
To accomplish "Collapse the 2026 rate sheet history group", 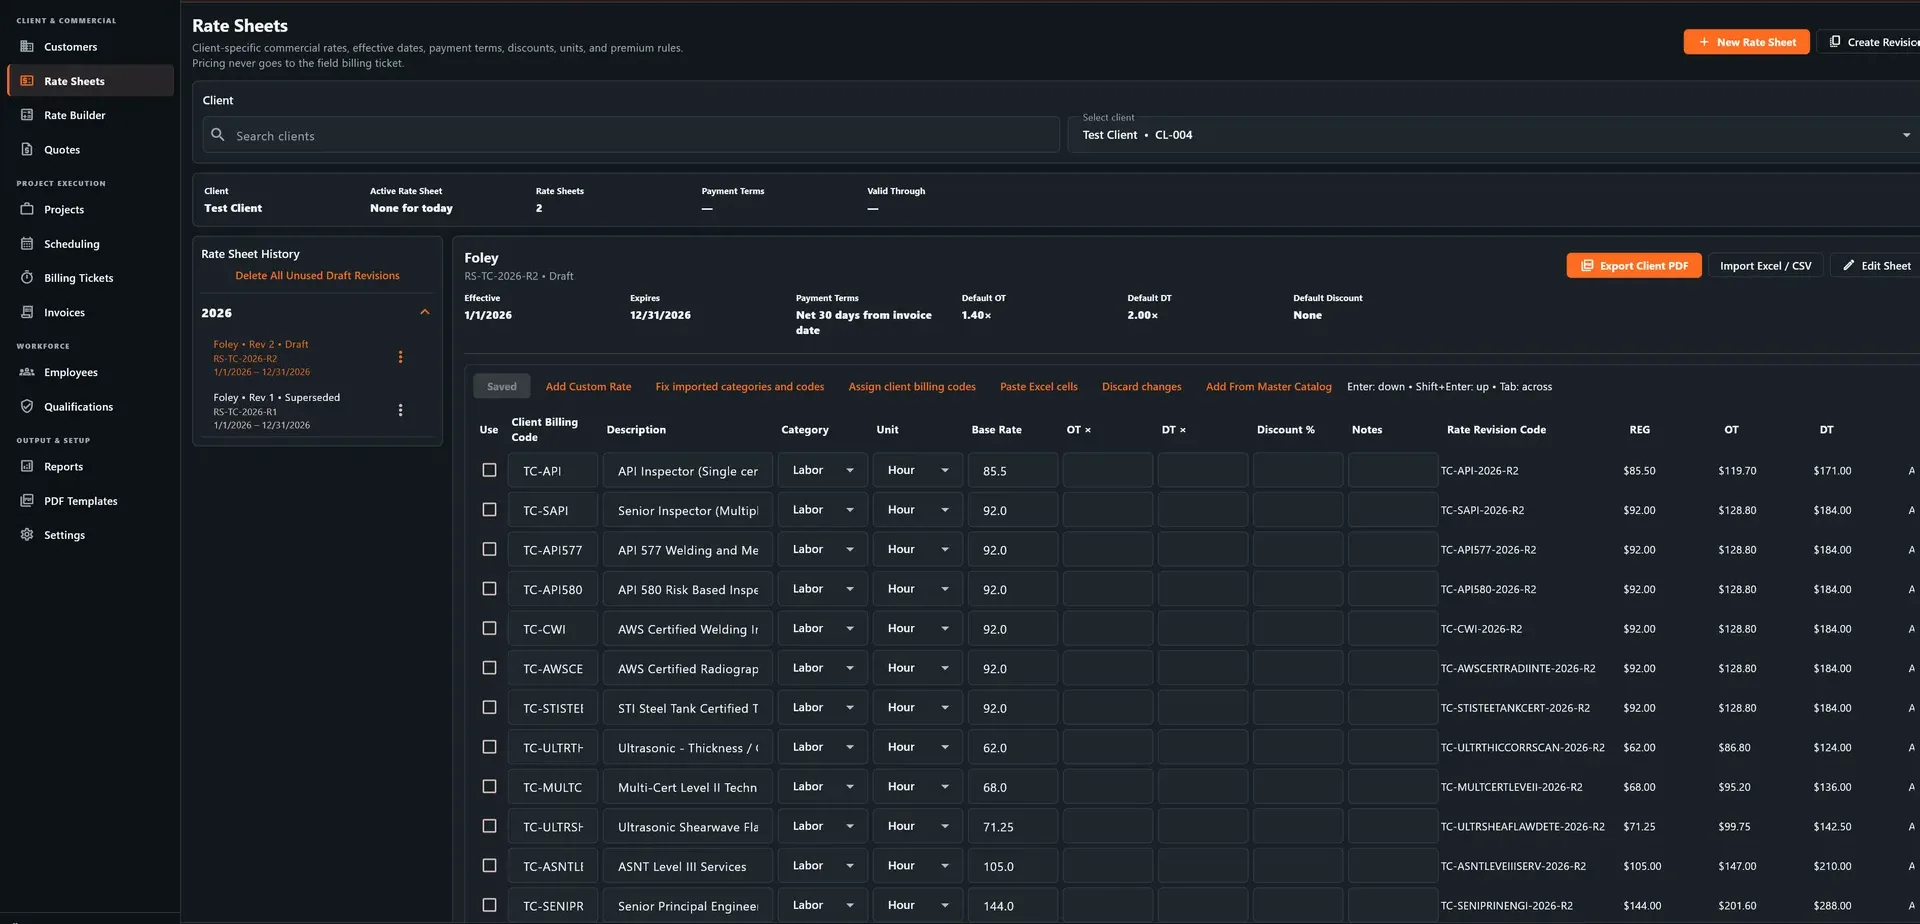I will point(425,313).
